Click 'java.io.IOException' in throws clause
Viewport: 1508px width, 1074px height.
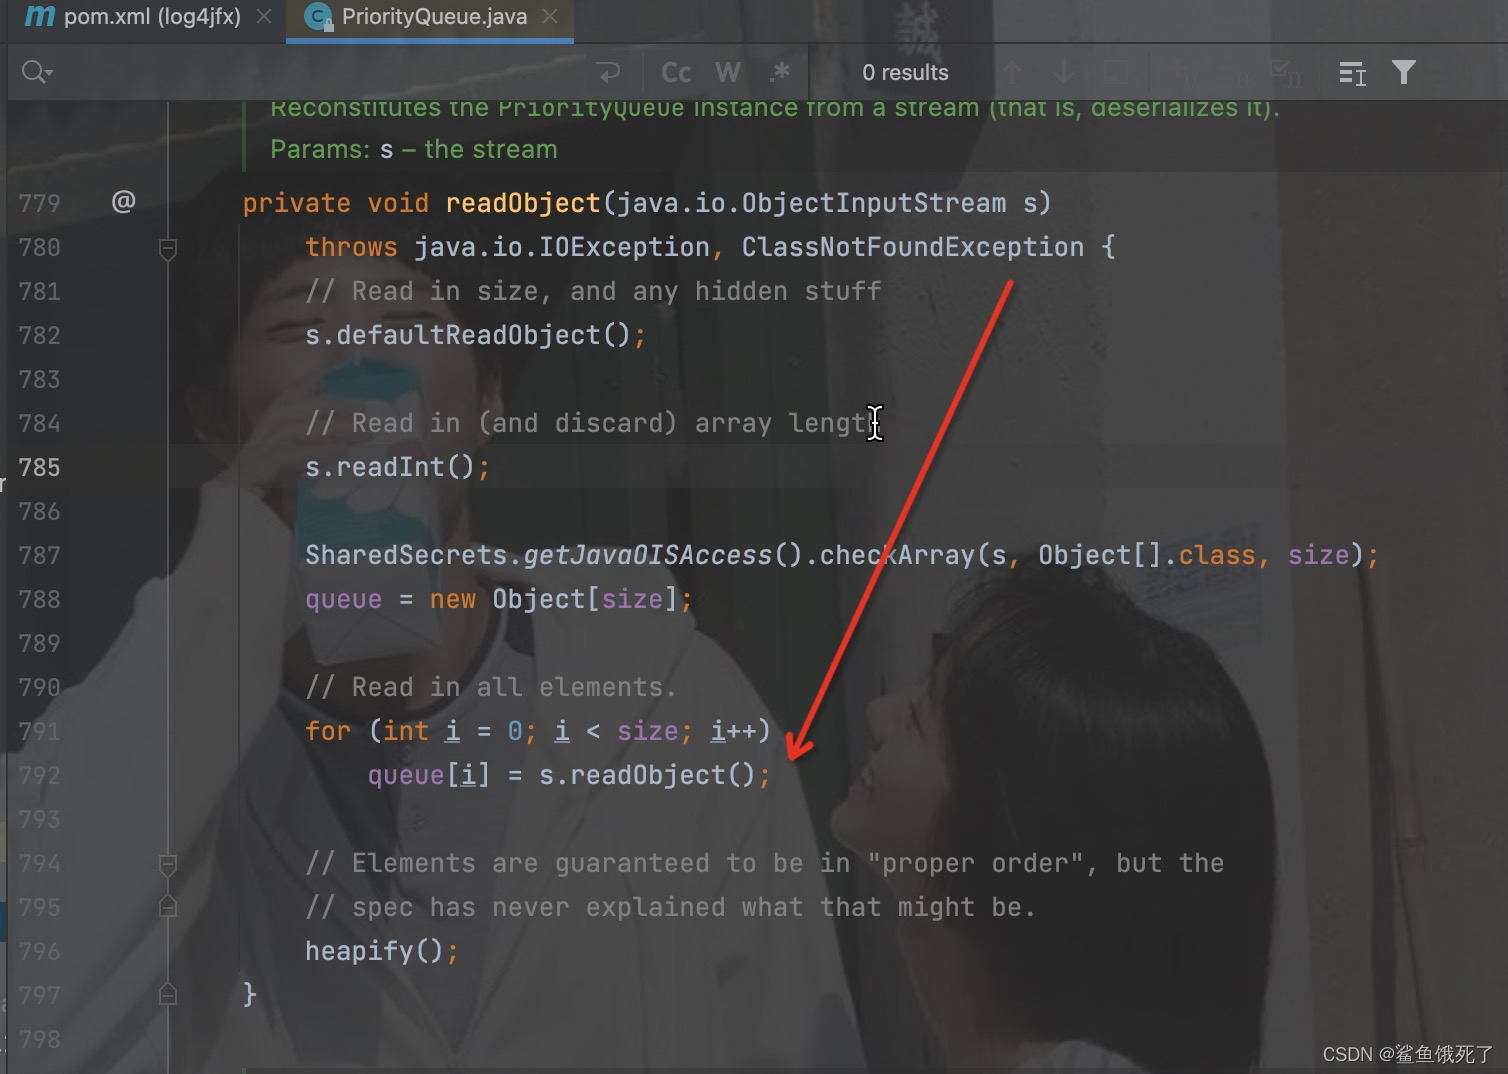[561, 247]
